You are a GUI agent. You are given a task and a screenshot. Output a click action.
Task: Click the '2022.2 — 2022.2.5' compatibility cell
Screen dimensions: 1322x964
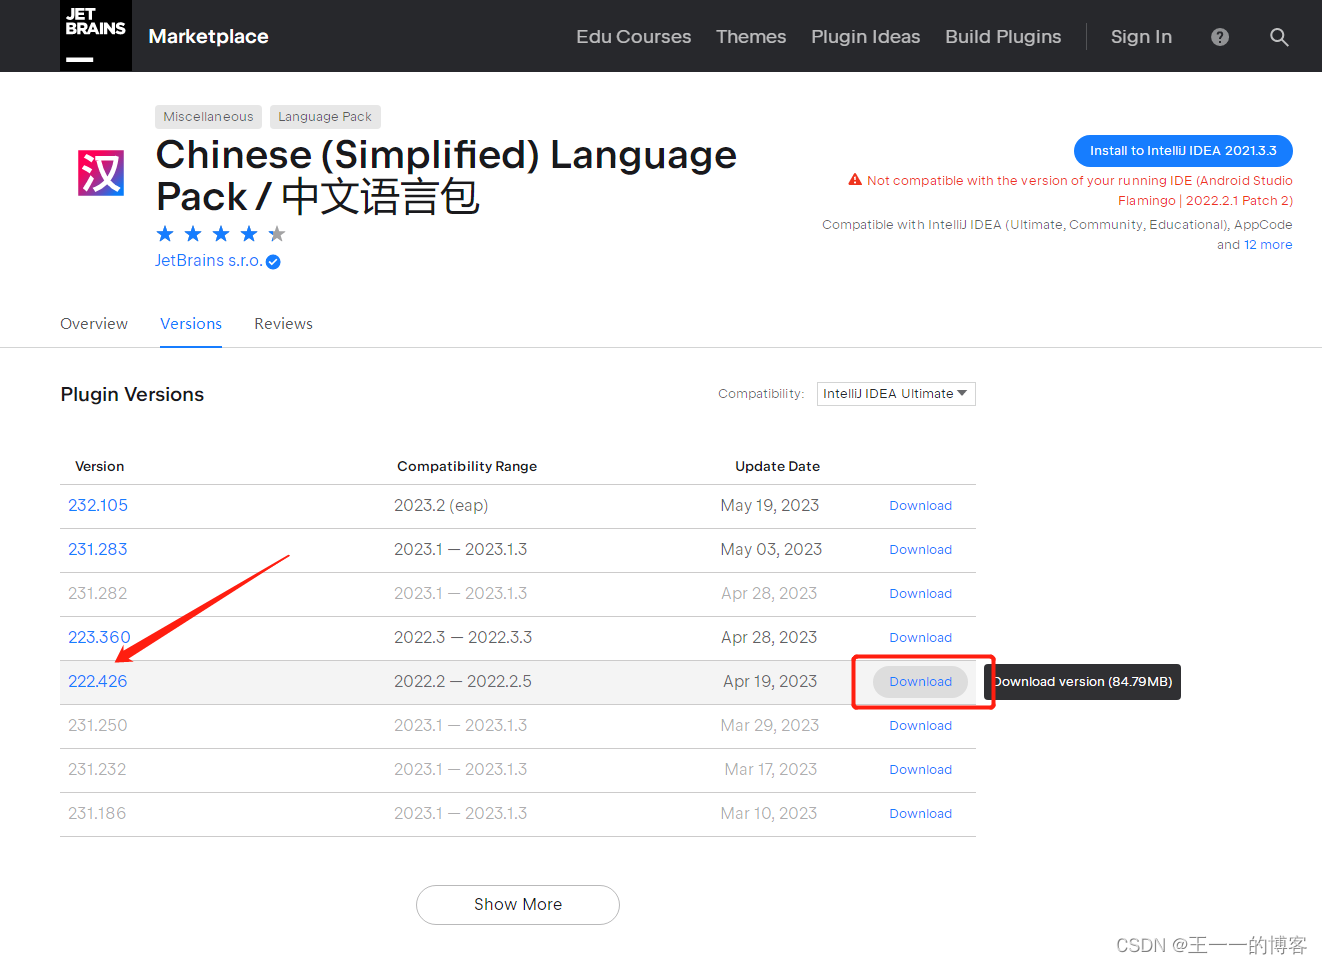coord(463,682)
